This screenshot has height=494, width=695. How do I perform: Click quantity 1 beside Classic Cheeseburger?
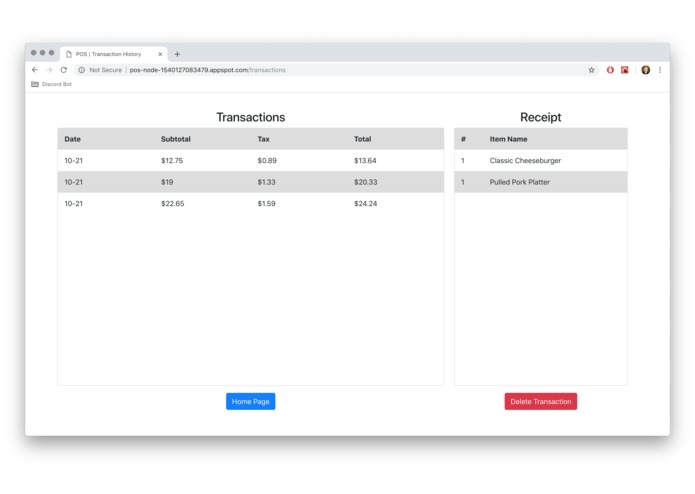click(463, 160)
